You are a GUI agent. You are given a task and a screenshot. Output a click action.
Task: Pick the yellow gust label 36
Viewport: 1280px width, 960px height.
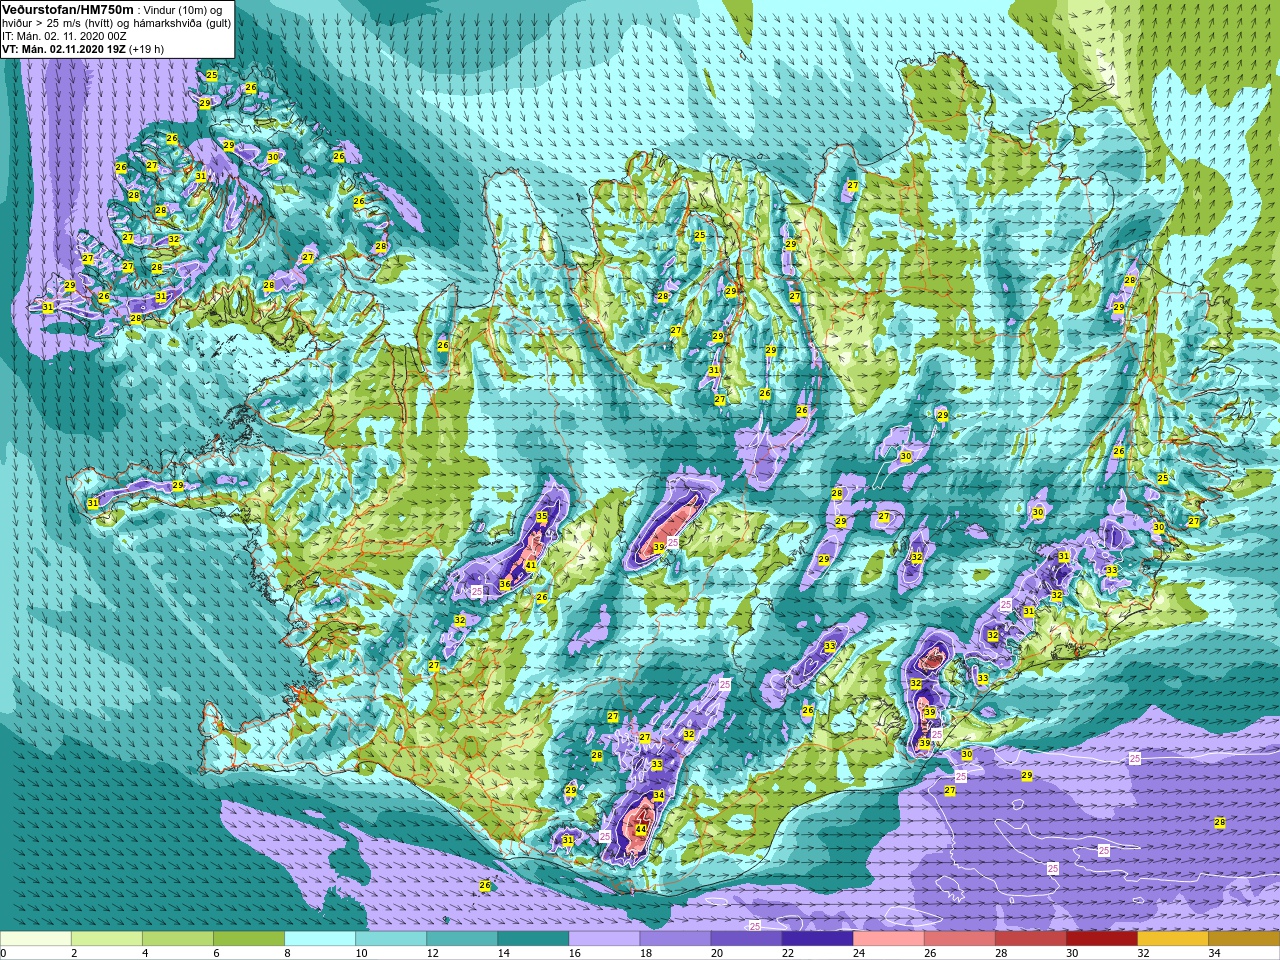[x=505, y=585]
